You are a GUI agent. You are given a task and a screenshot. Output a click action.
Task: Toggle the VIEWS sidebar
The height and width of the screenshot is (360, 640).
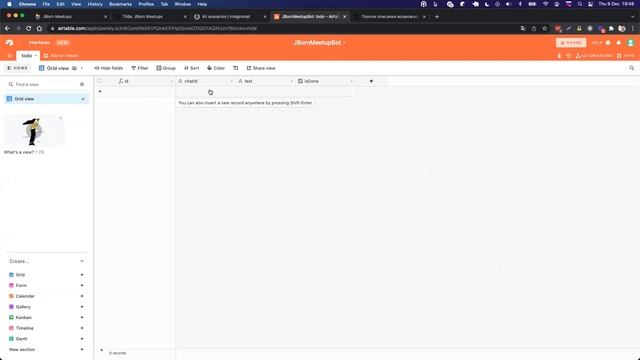(x=18, y=68)
